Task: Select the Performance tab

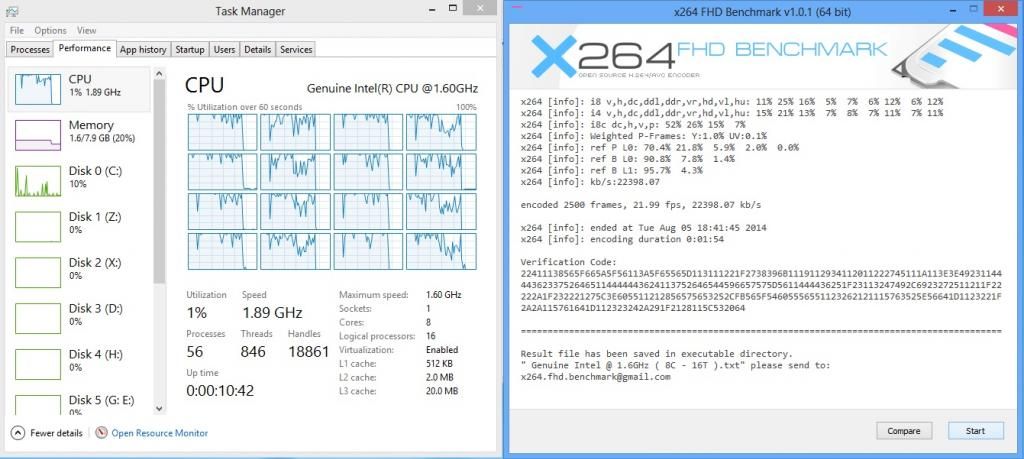Action: click(x=84, y=48)
